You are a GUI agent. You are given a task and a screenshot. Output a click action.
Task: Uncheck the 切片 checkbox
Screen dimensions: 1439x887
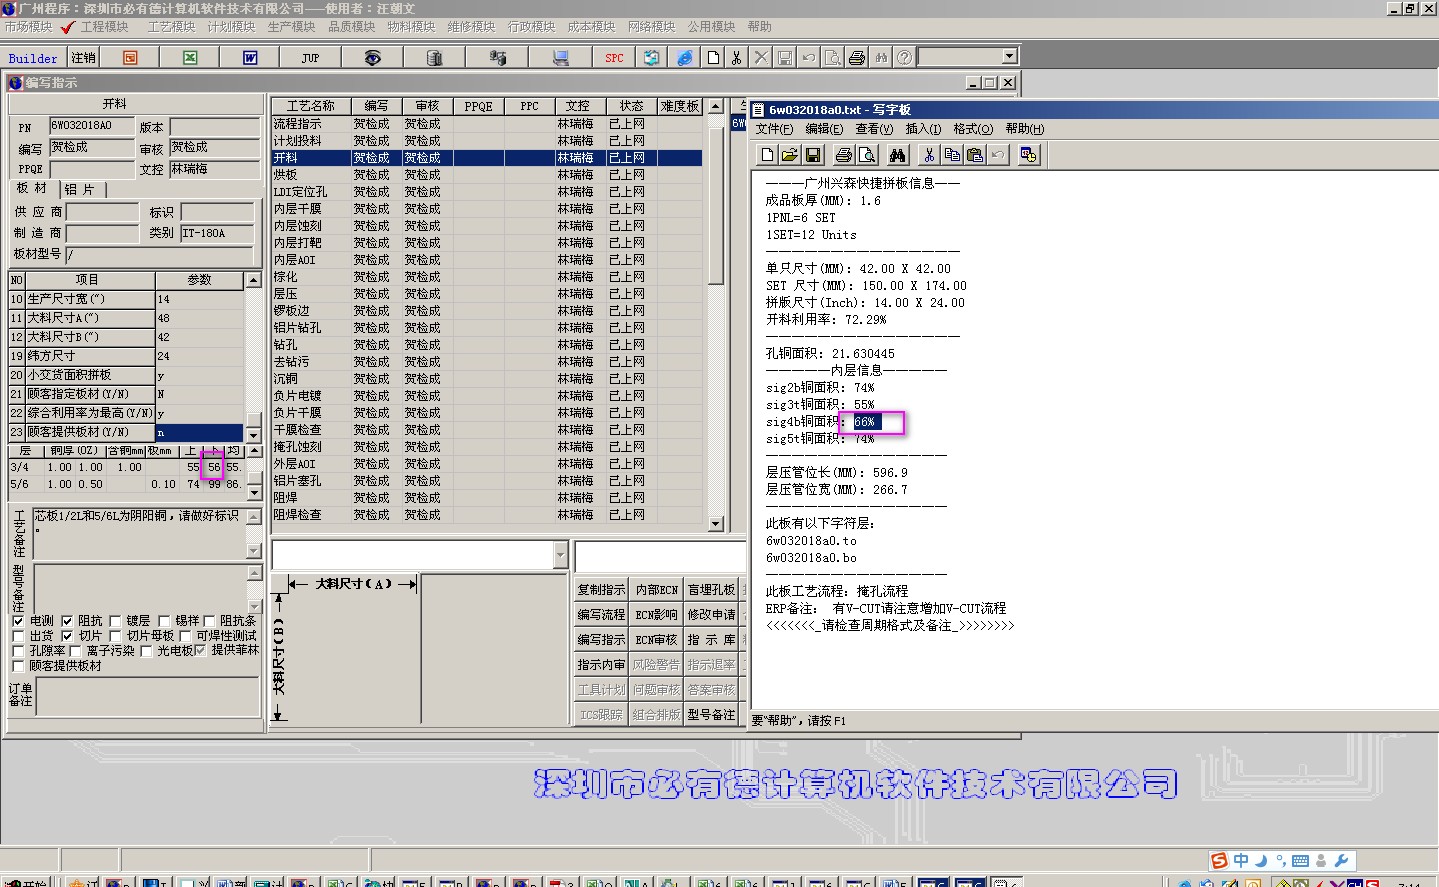pyautogui.click(x=67, y=636)
